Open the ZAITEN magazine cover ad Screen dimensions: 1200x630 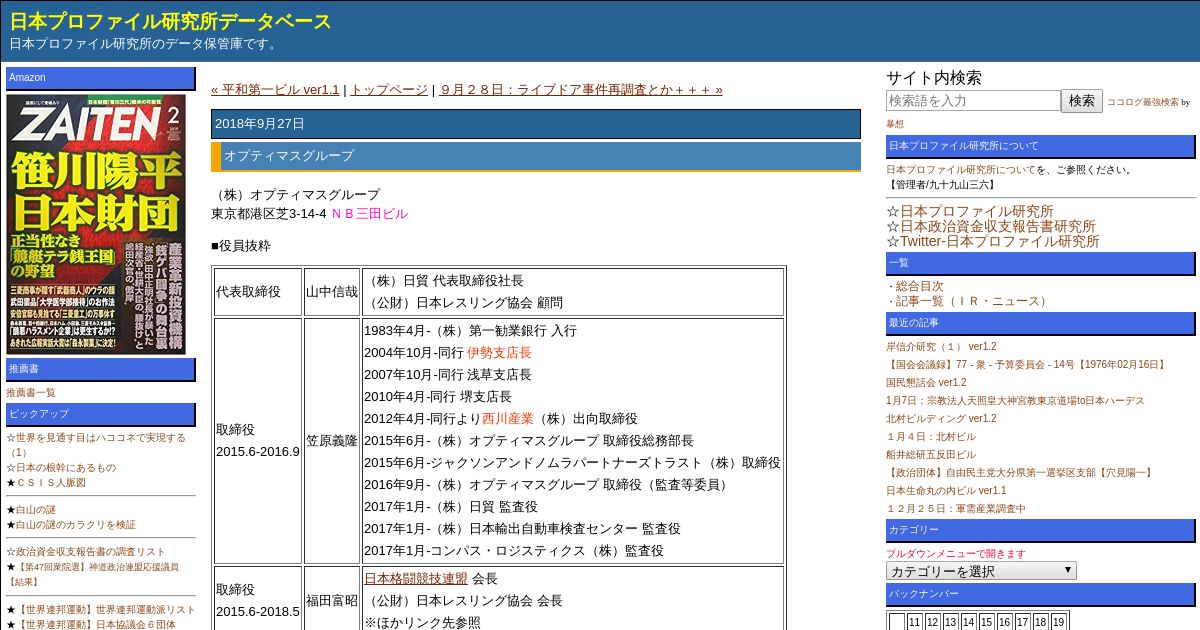tap(96, 224)
